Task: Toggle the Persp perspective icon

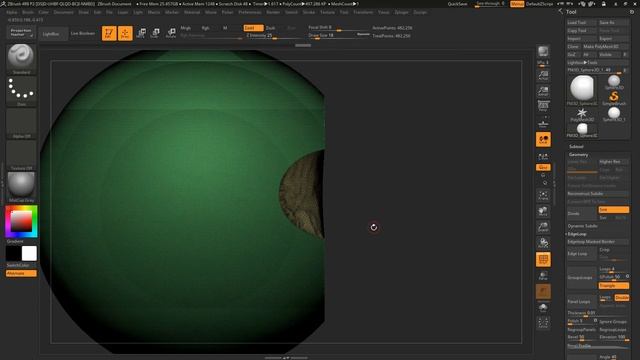Action: [x=543, y=107]
